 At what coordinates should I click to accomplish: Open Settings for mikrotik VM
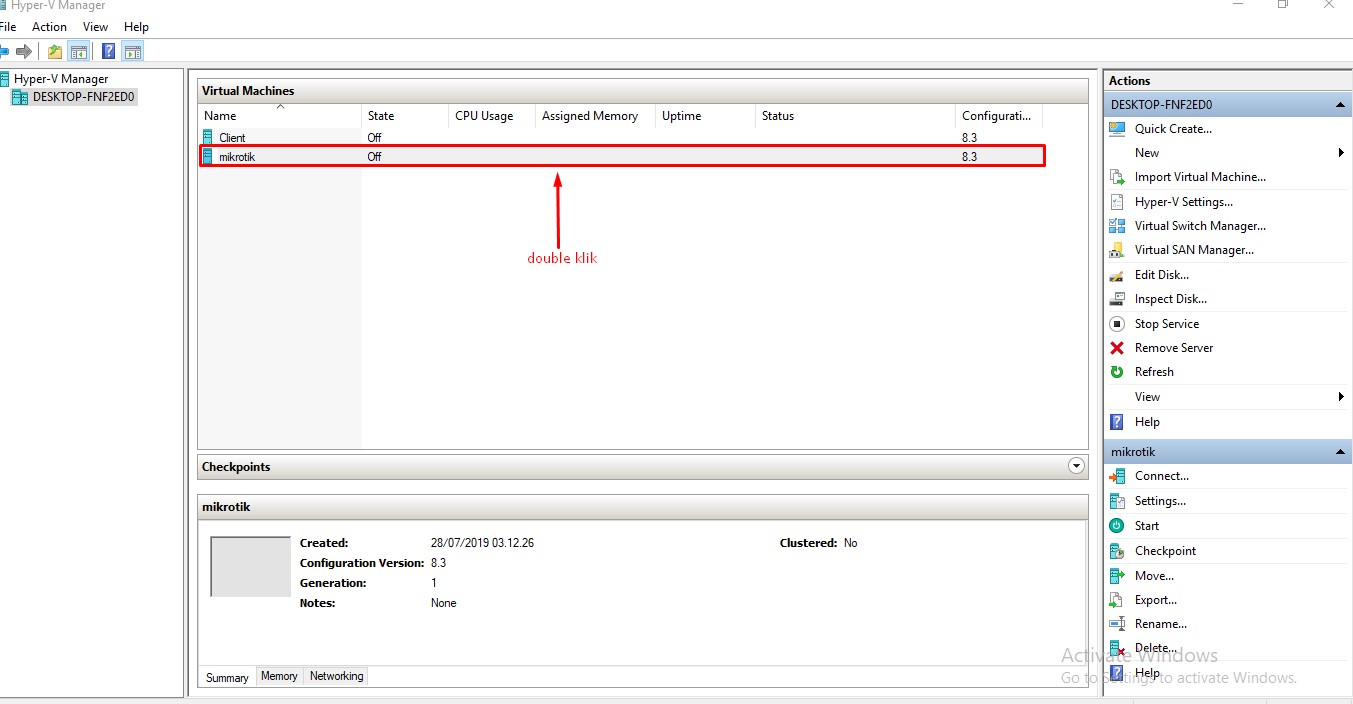[x=1160, y=501]
